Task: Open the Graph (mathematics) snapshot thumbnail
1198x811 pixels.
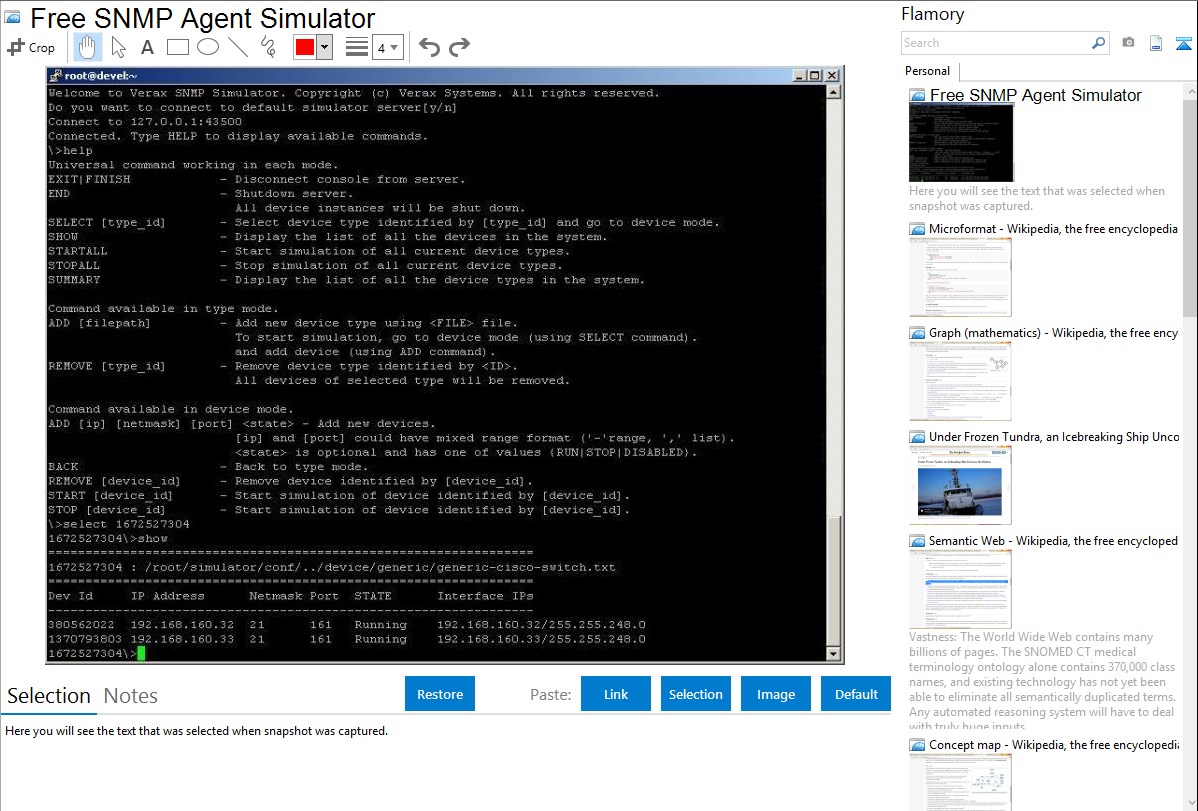Action: click(x=960, y=381)
